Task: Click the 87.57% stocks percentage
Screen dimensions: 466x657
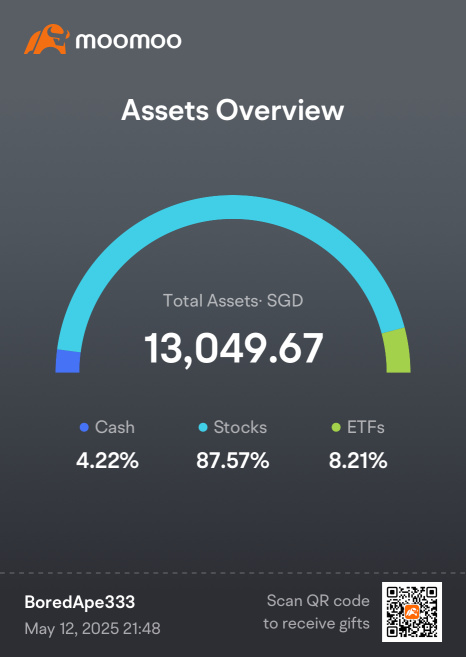Action: click(233, 461)
